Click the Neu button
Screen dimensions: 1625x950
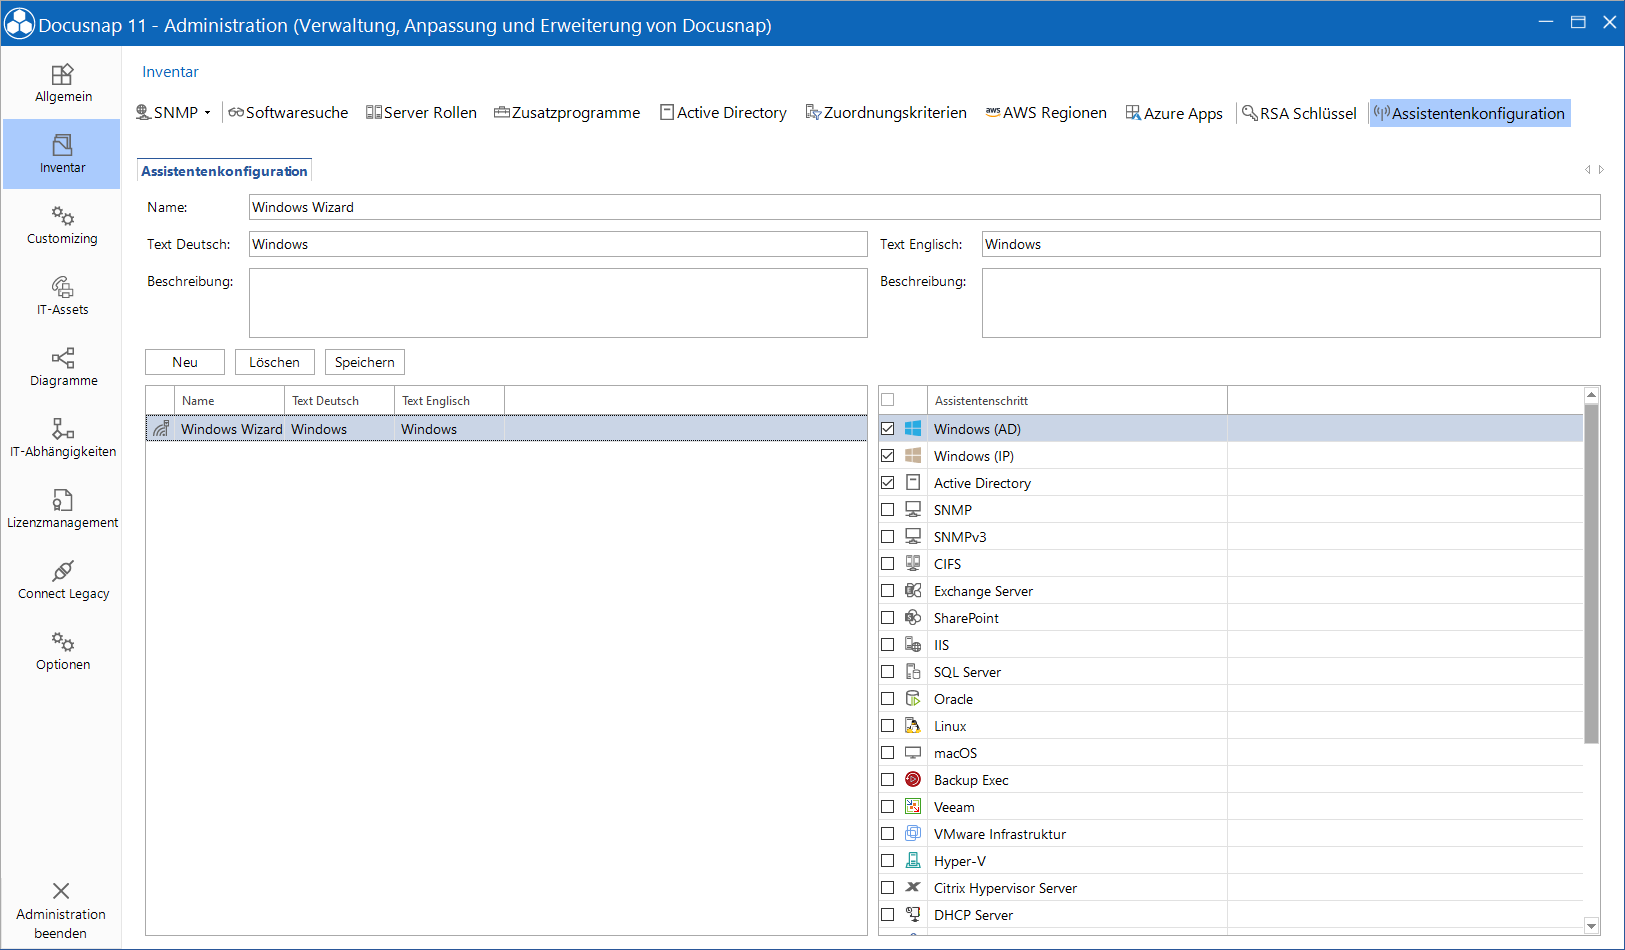coord(185,362)
